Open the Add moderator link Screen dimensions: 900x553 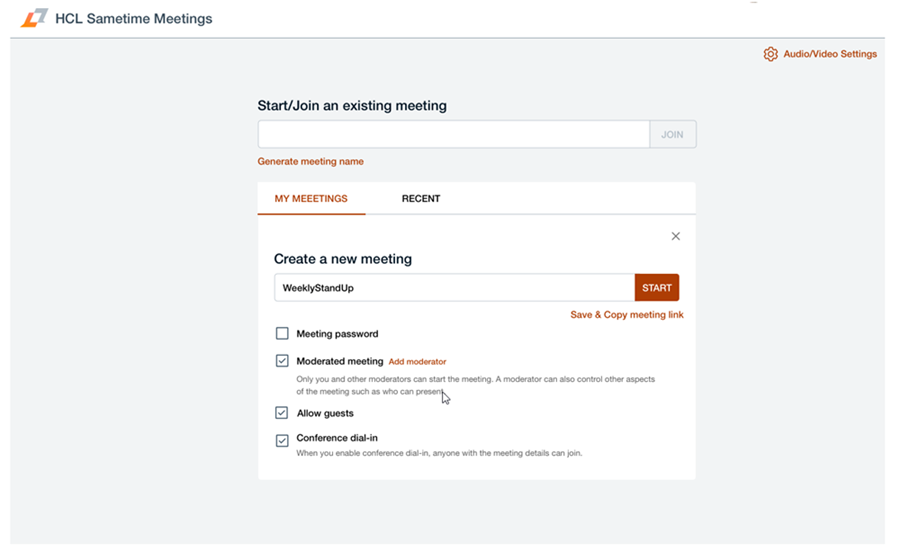(417, 362)
